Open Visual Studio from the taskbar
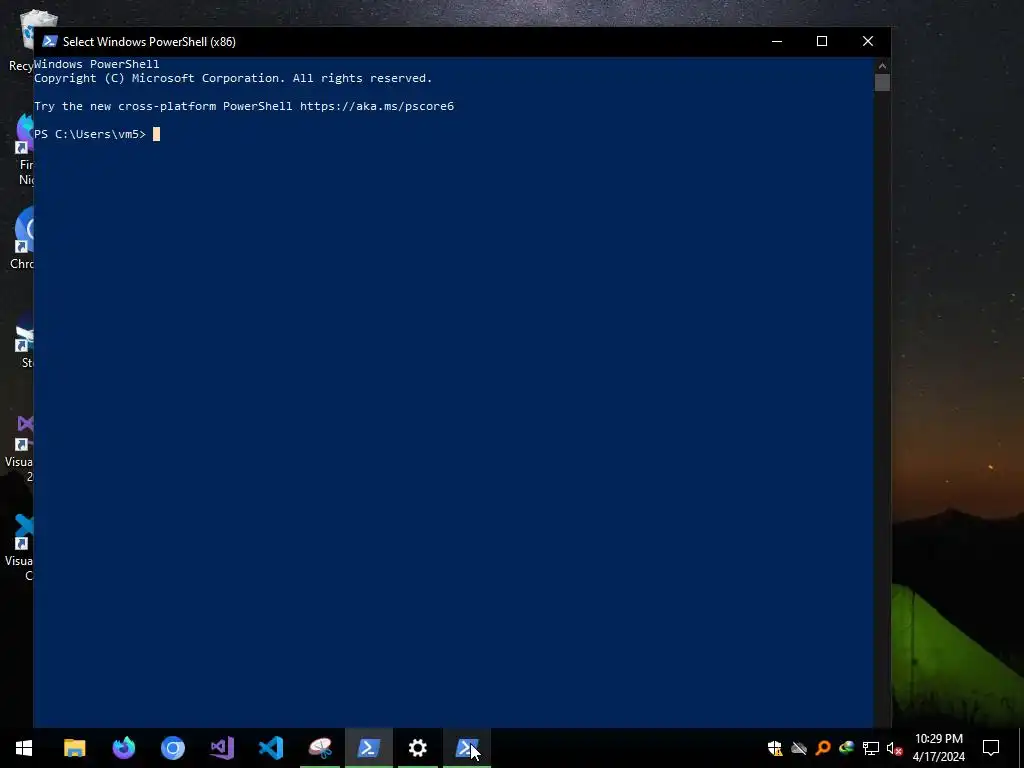The image size is (1024, 768). click(222, 748)
